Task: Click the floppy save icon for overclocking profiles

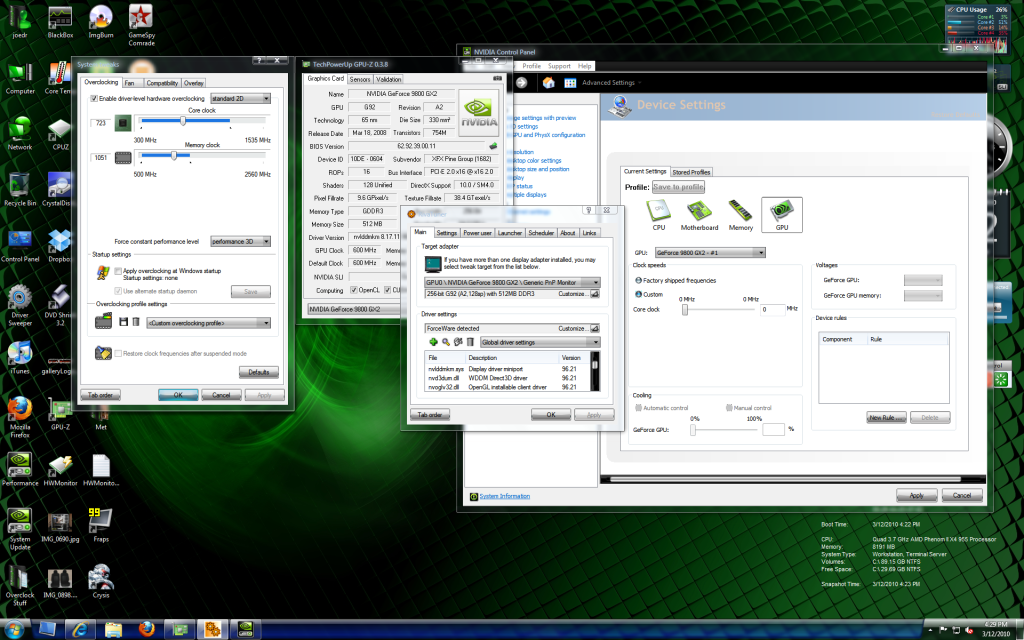Action: click(124, 322)
